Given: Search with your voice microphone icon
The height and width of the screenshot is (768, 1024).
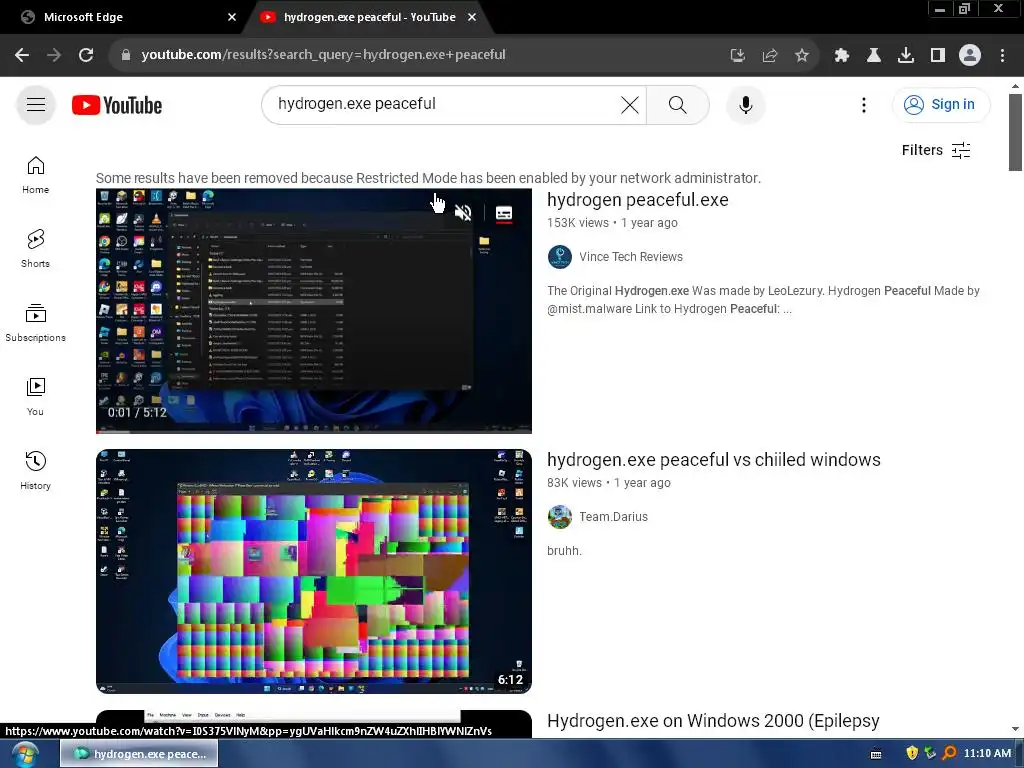Looking at the screenshot, I should 745,104.
